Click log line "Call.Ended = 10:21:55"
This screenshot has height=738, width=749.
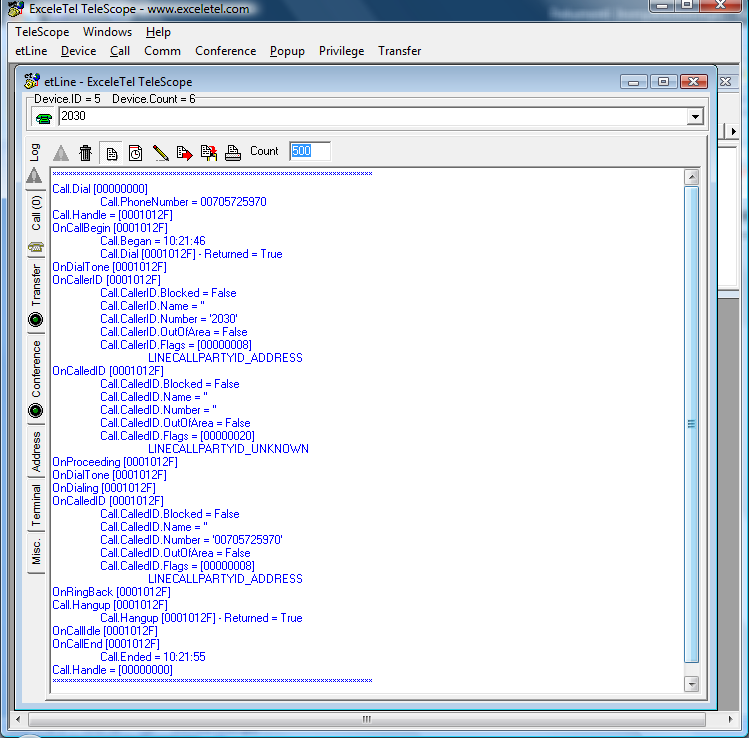coord(153,657)
